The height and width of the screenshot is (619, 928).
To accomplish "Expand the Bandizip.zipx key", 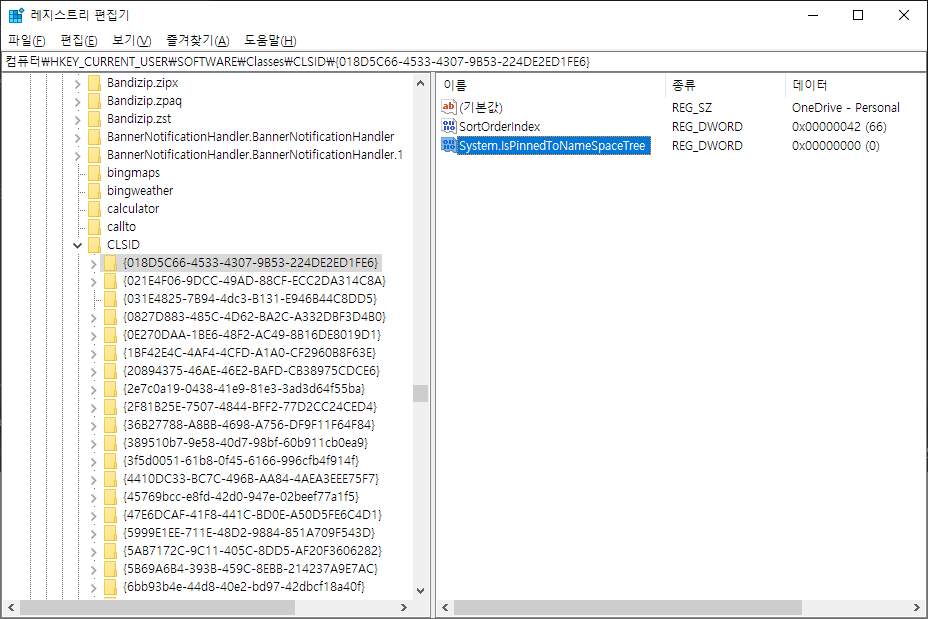I will click(x=78, y=84).
